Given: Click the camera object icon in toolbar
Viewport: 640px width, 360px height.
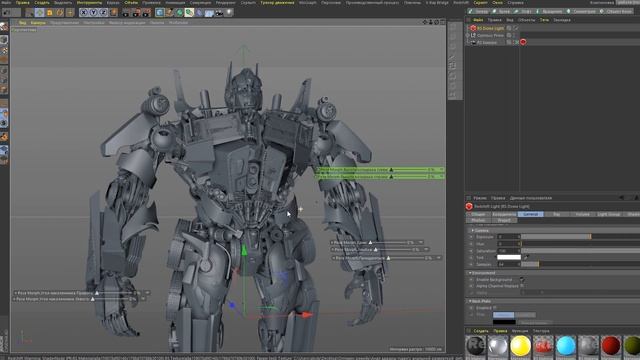Looking at the screenshot, I should tap(219, 13).
